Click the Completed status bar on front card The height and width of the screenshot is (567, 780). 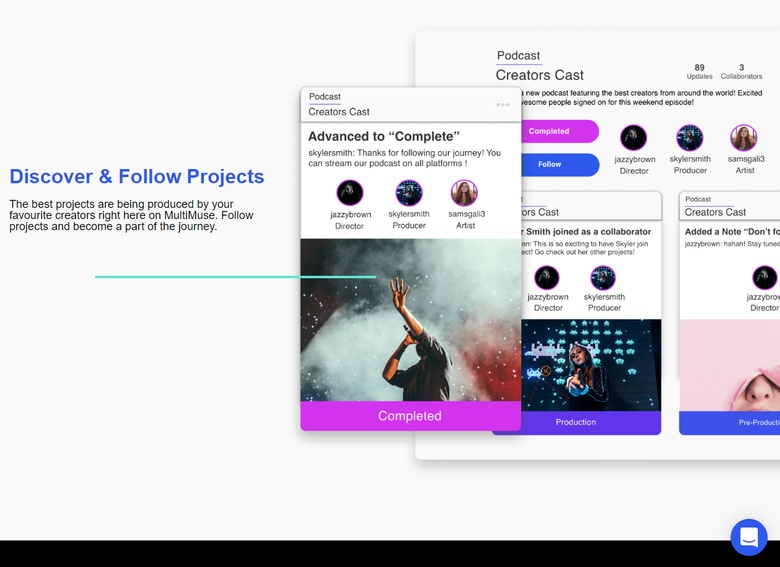click(x=410, y=416)
